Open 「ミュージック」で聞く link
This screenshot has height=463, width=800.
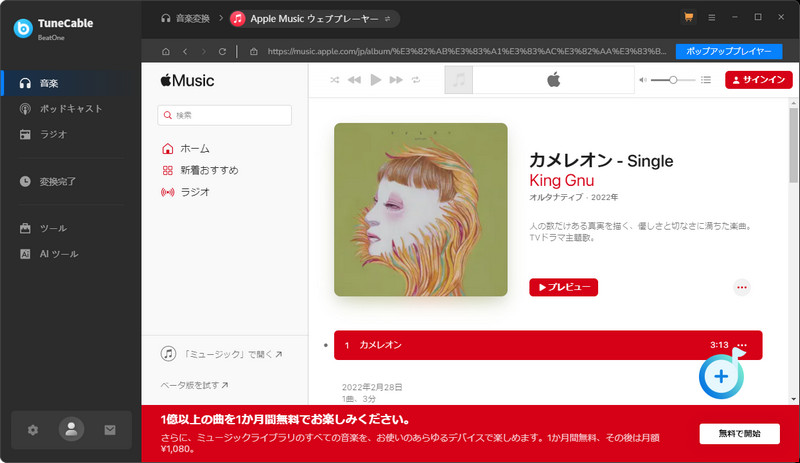221,354
